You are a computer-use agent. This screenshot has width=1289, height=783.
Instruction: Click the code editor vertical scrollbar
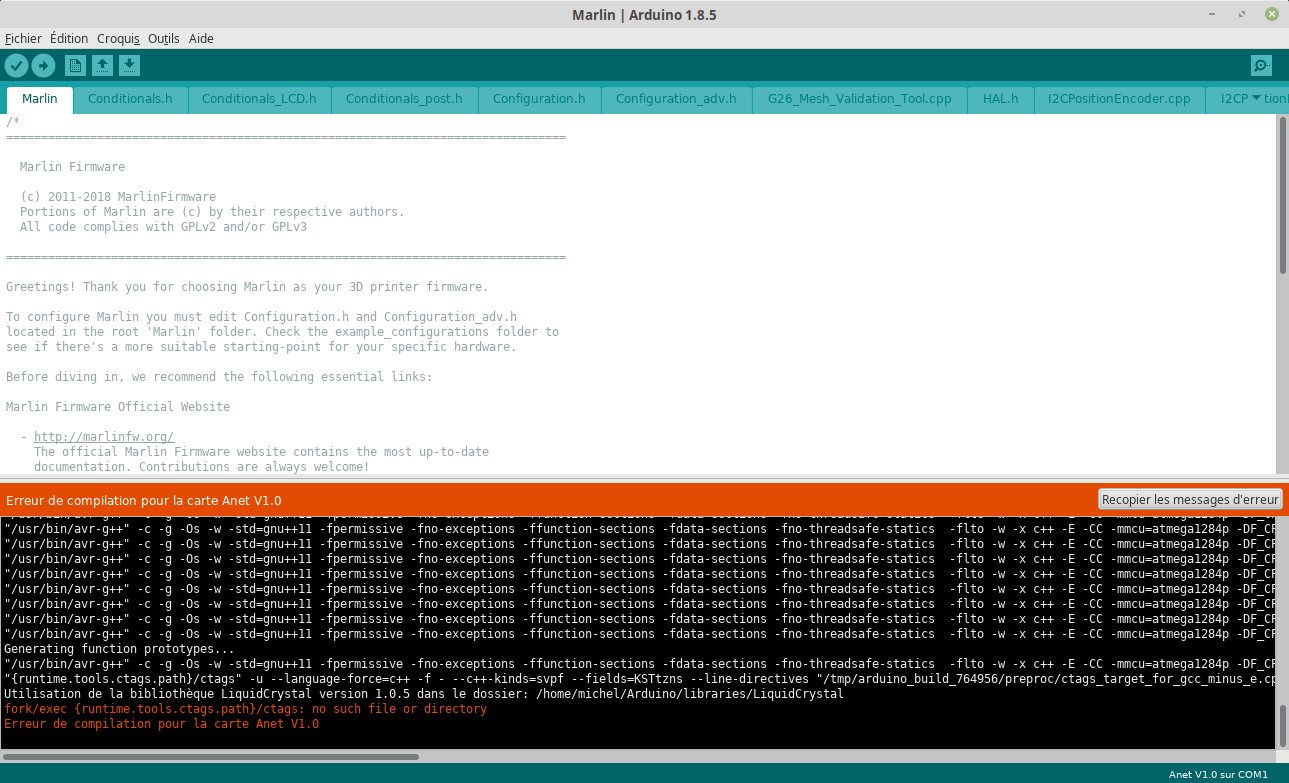(1283, 295)
